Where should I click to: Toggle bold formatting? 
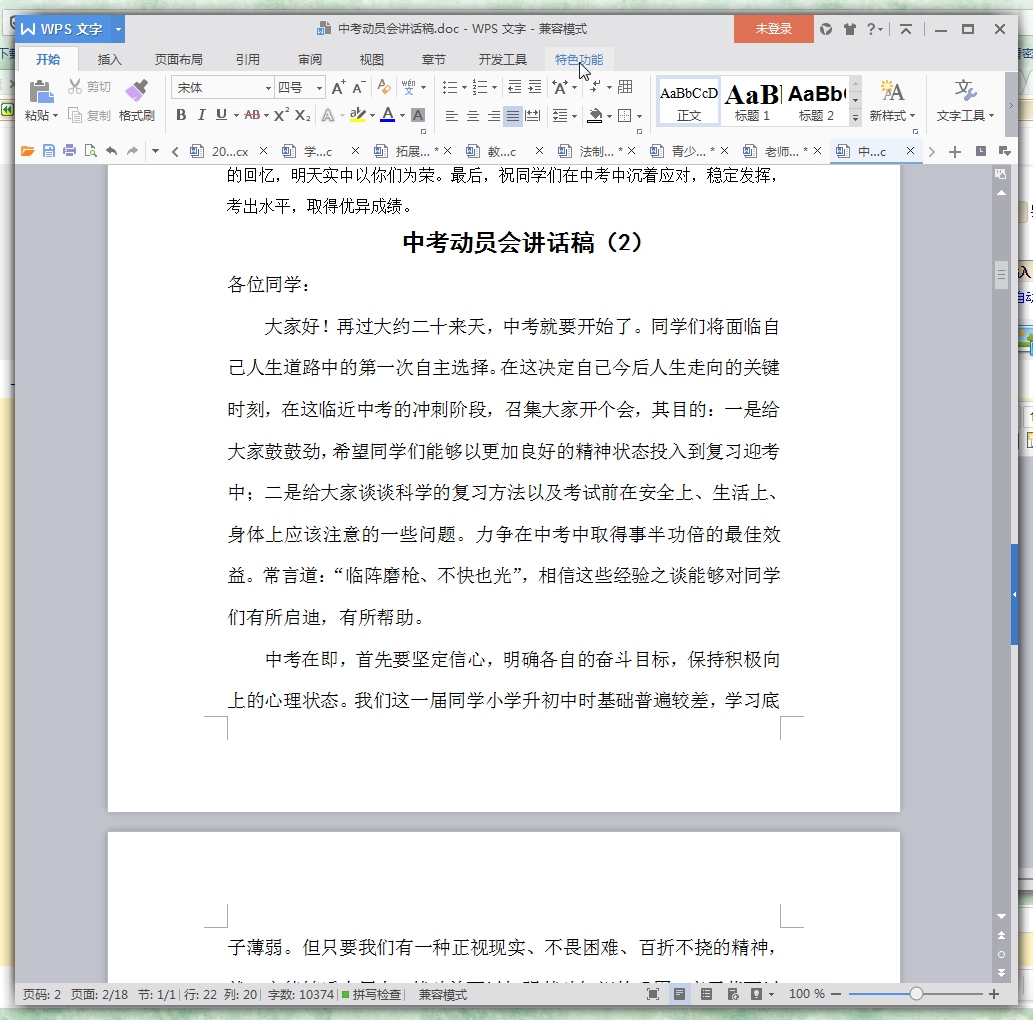click(x=181, y=114)
